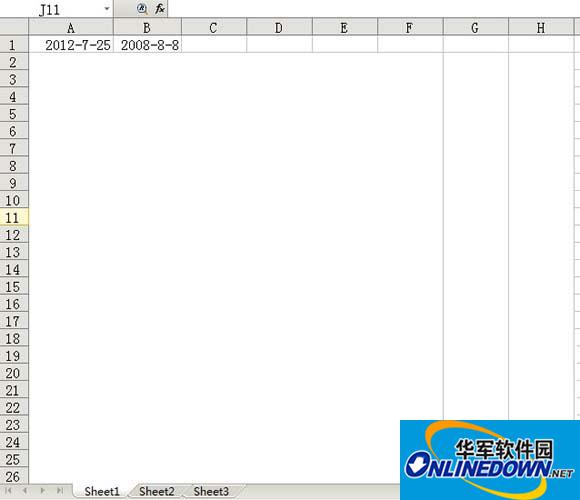The image size is (580, 500).
Task: Select column F header
Action: 410,28
